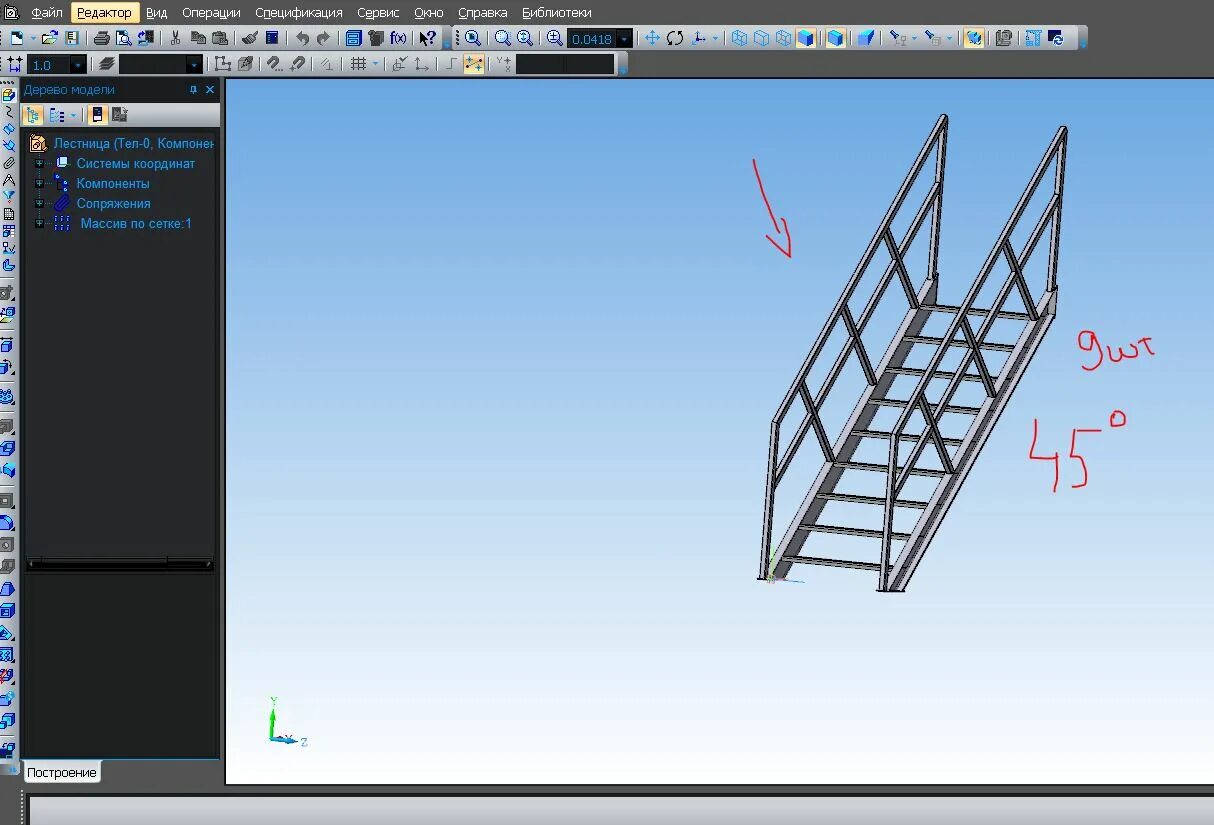Open the zoom scale dropdown
This screenshot has height=825, width=1214.
point(624,39)
